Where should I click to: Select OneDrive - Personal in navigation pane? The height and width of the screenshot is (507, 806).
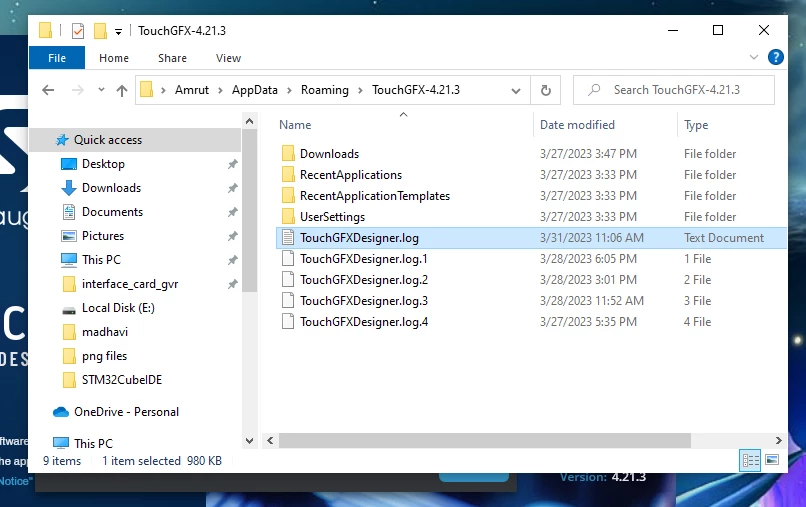(x=126, y=412)
